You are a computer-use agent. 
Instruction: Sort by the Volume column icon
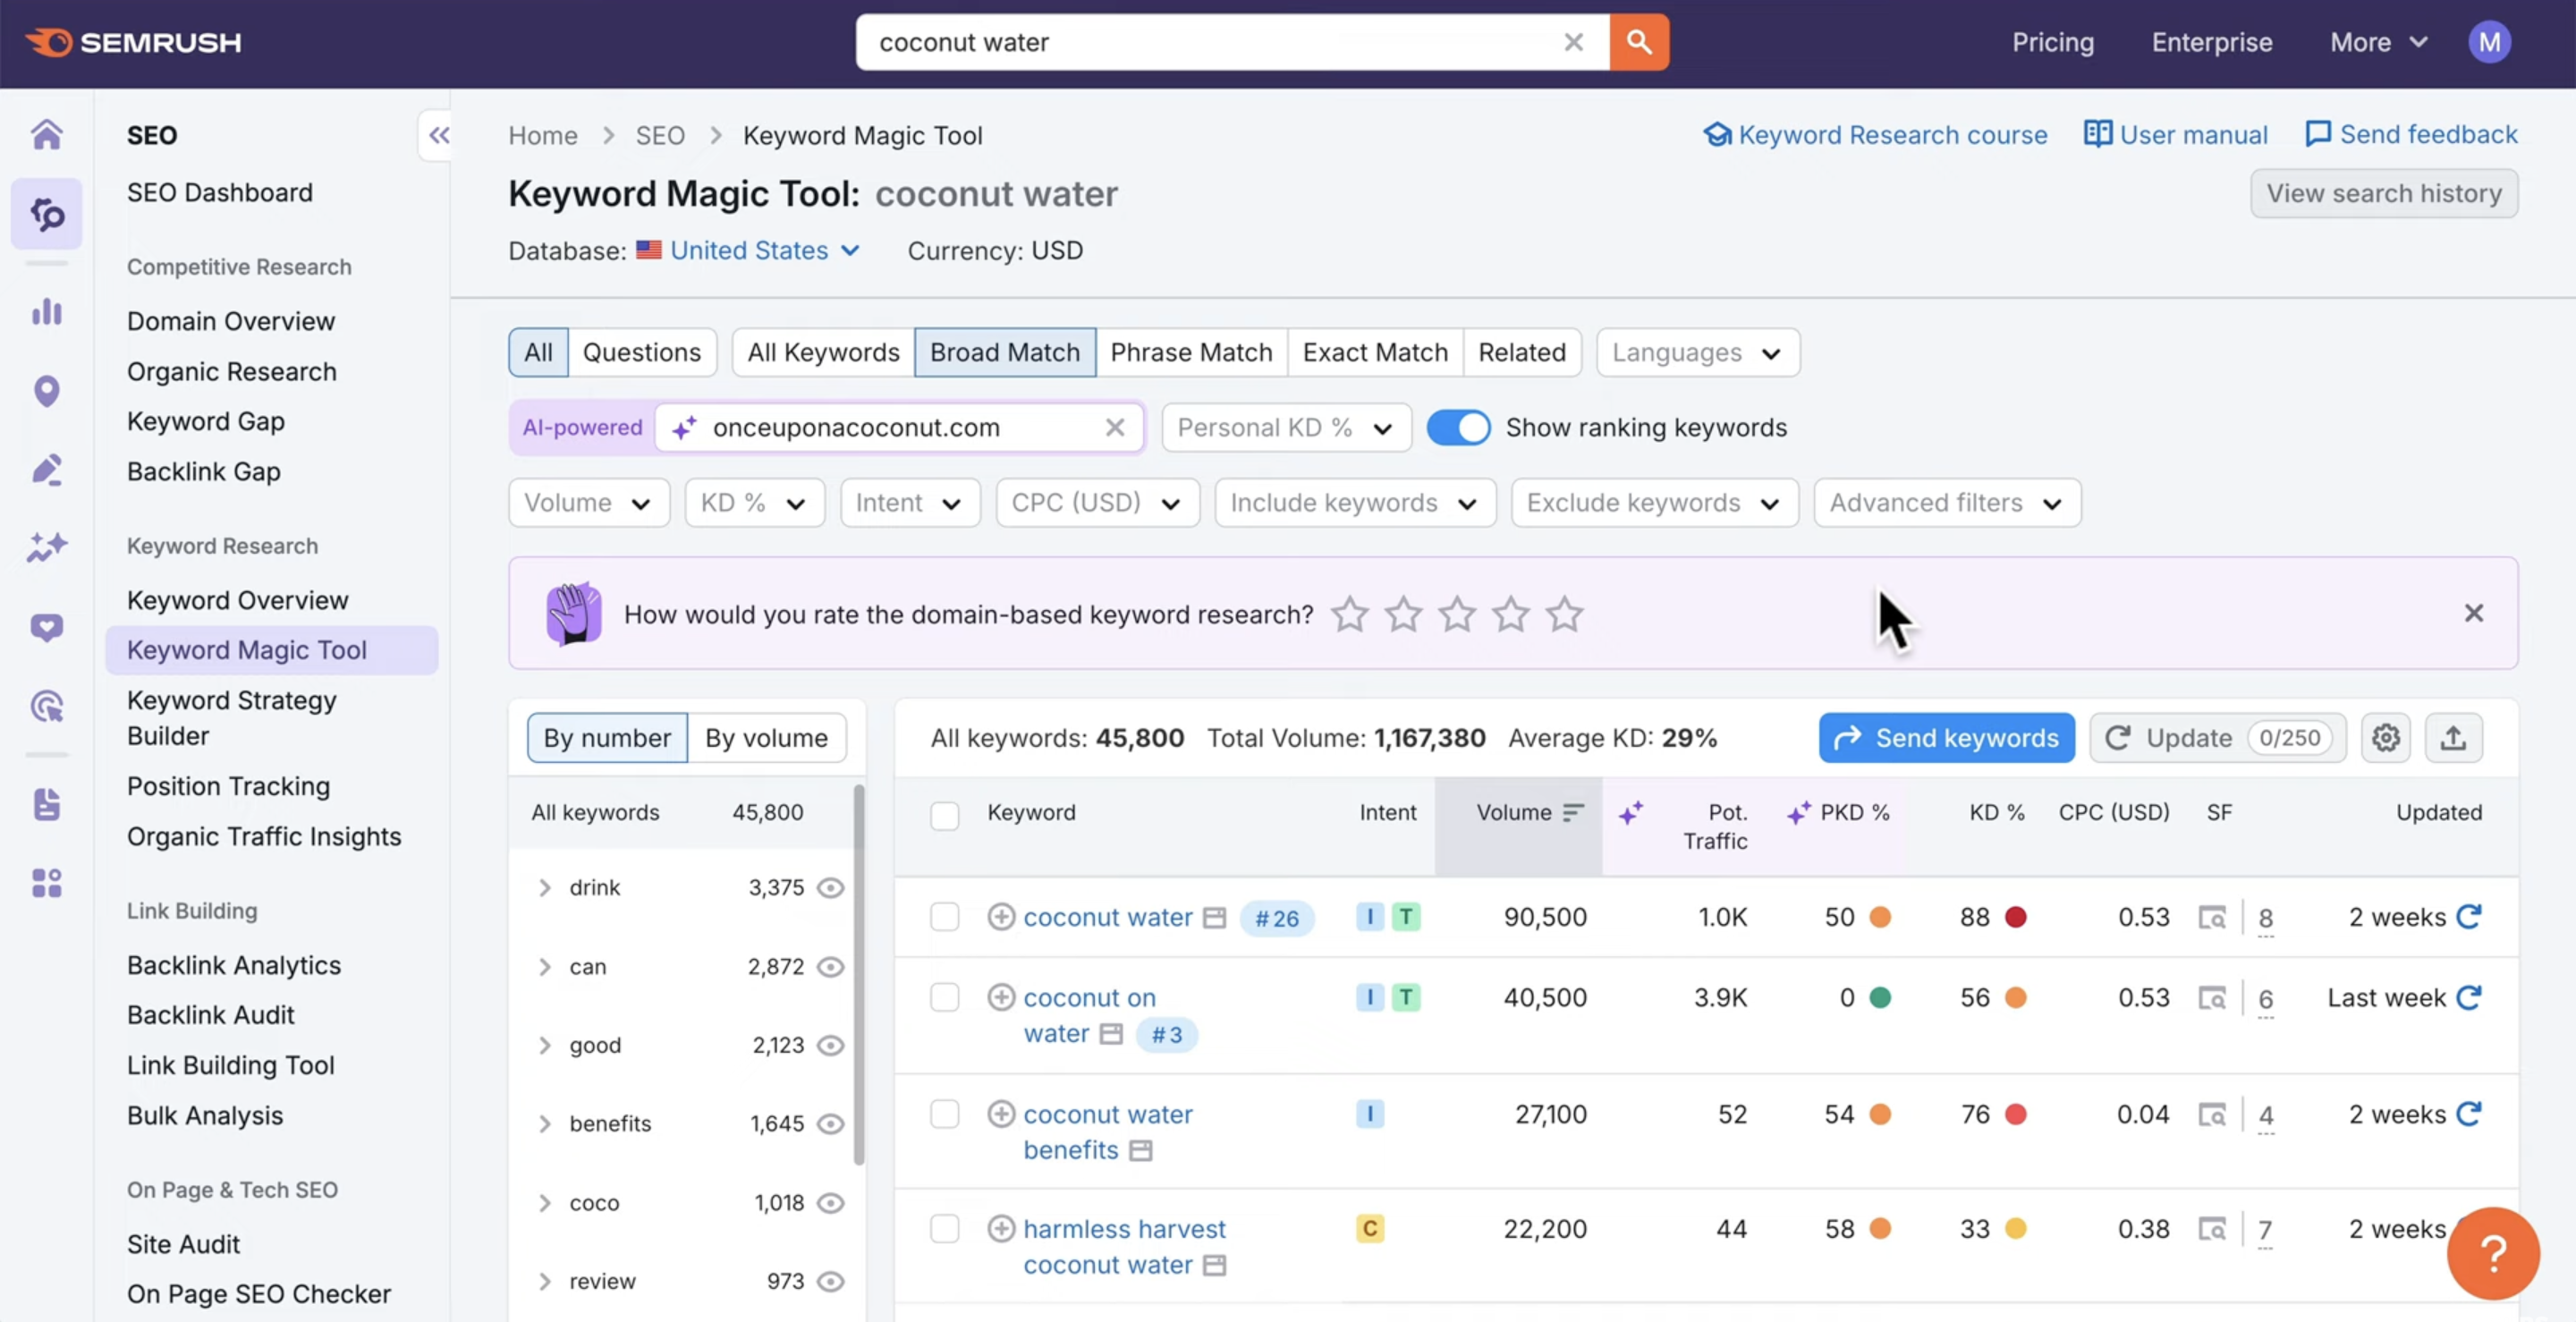click(x=1573, y=813)
